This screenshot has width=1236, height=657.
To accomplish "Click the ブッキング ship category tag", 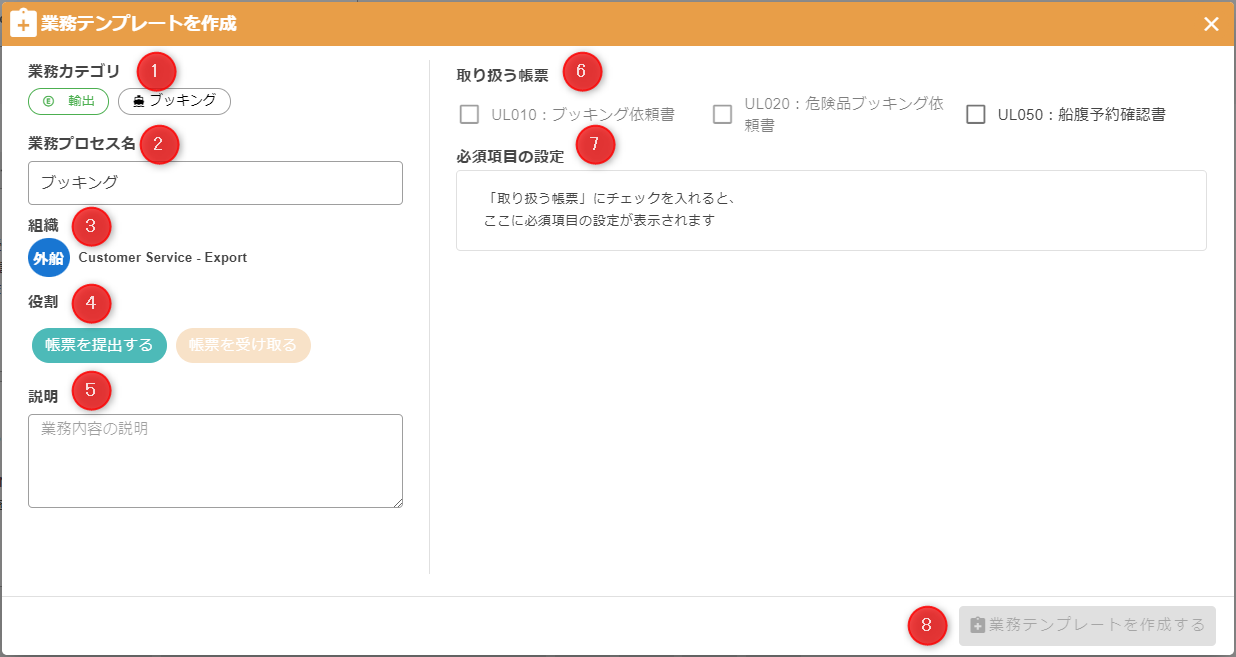I will 174,101.
